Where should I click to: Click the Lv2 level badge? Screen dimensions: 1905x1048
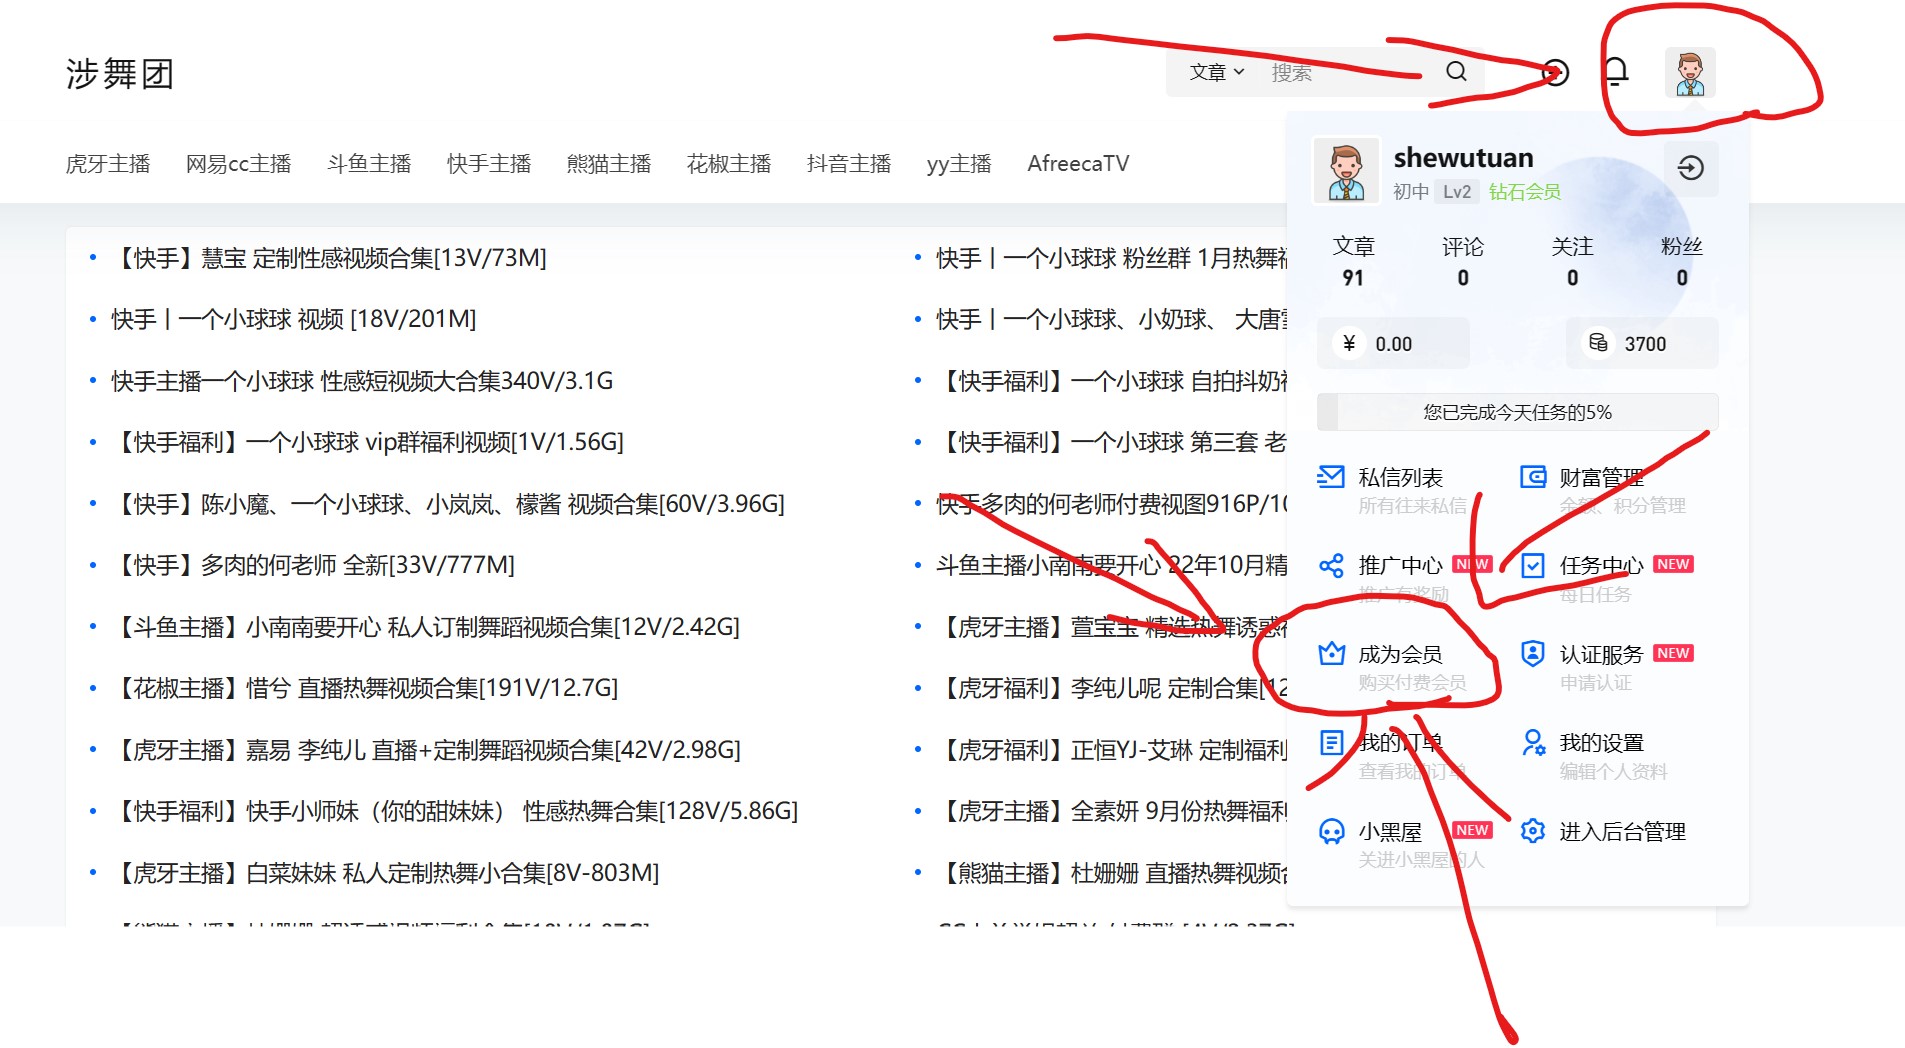[x=1456, y=191]
